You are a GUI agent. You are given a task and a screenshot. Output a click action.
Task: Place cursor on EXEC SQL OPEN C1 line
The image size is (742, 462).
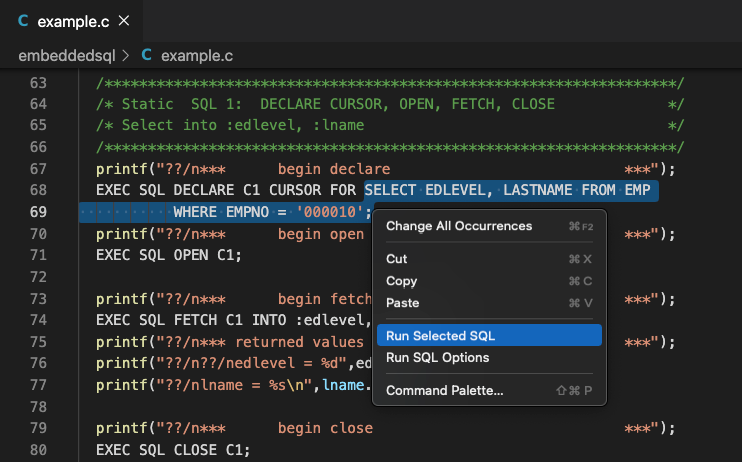coord(168,255)
